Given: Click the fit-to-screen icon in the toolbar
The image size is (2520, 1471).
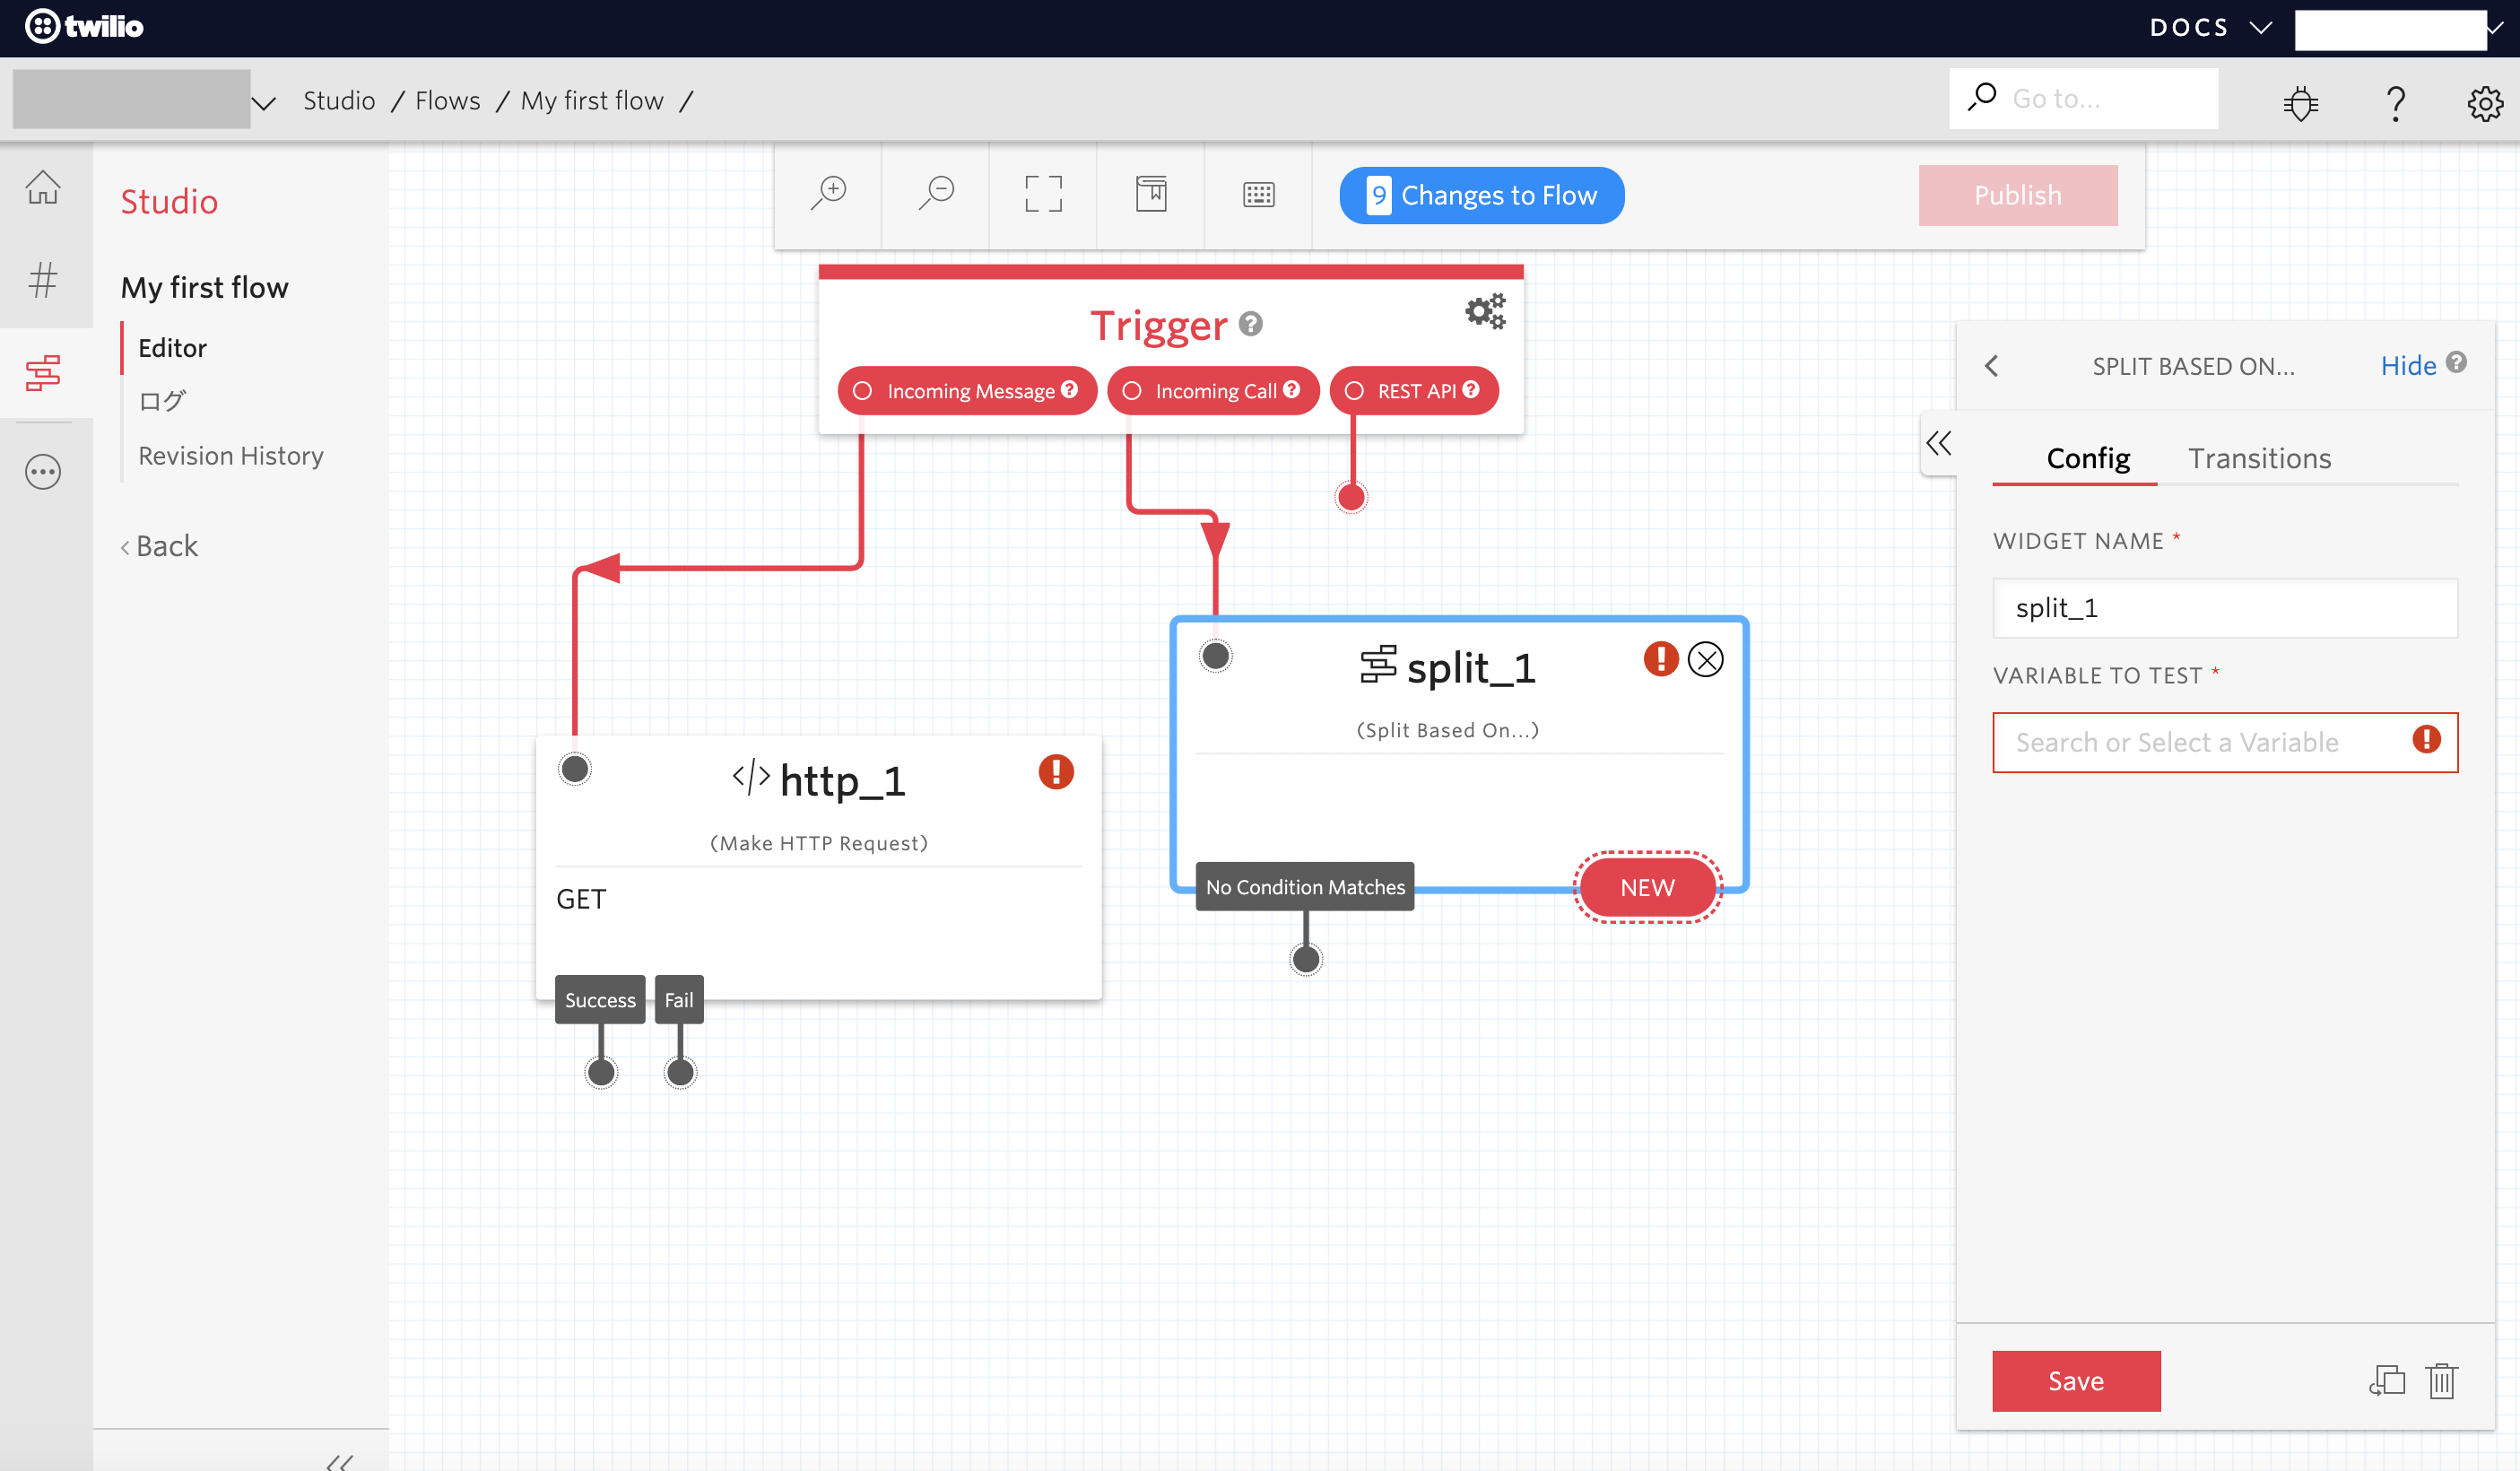Looking at the screenshot, I should 1043,194.
